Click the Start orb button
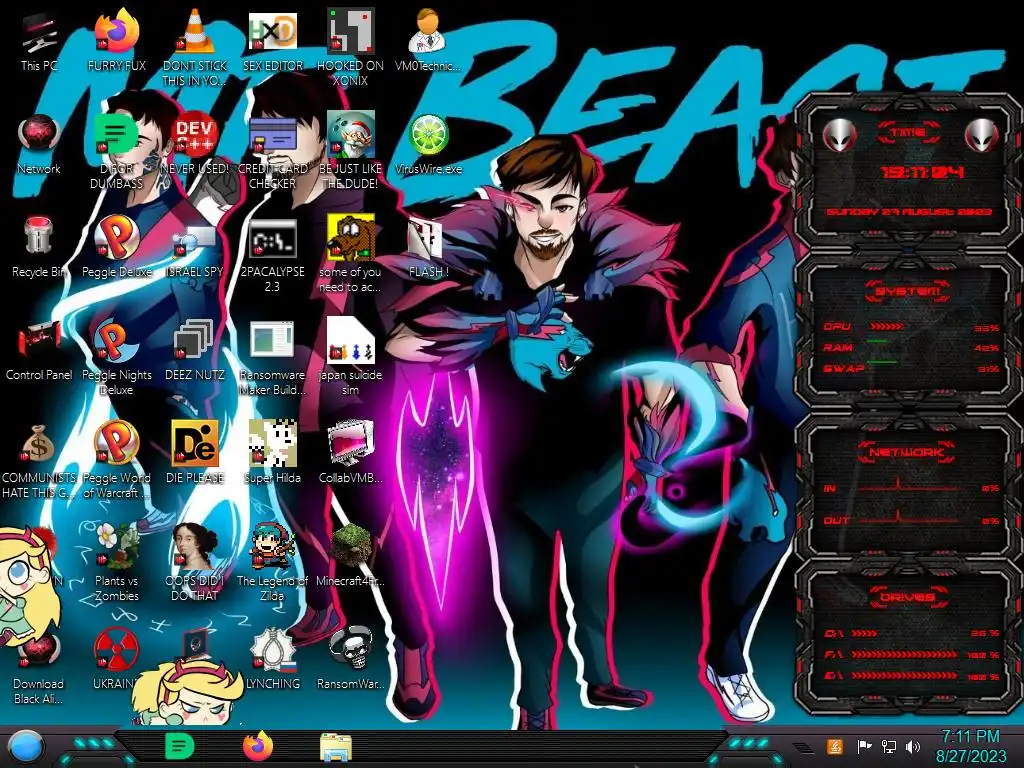This screenshot has width=1024, height=768. [25, 746]
